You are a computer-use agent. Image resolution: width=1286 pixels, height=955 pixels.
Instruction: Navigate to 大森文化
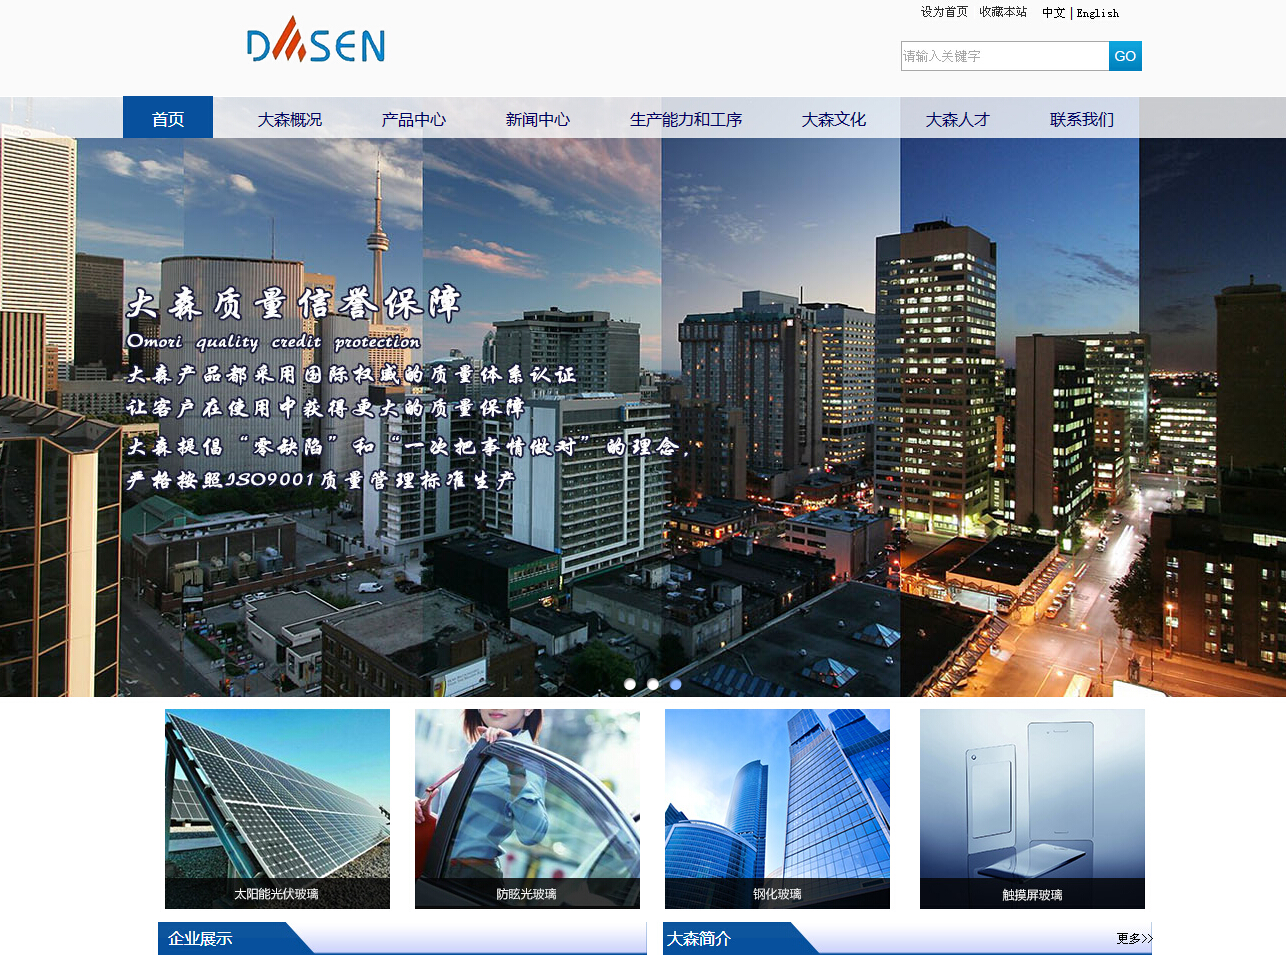tap(834, 119)
